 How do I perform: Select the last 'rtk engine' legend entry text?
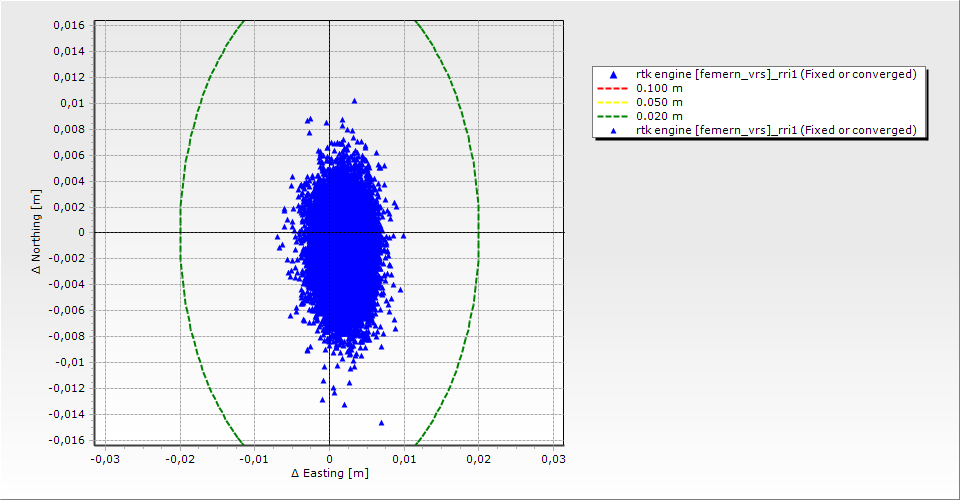[776, 131]
